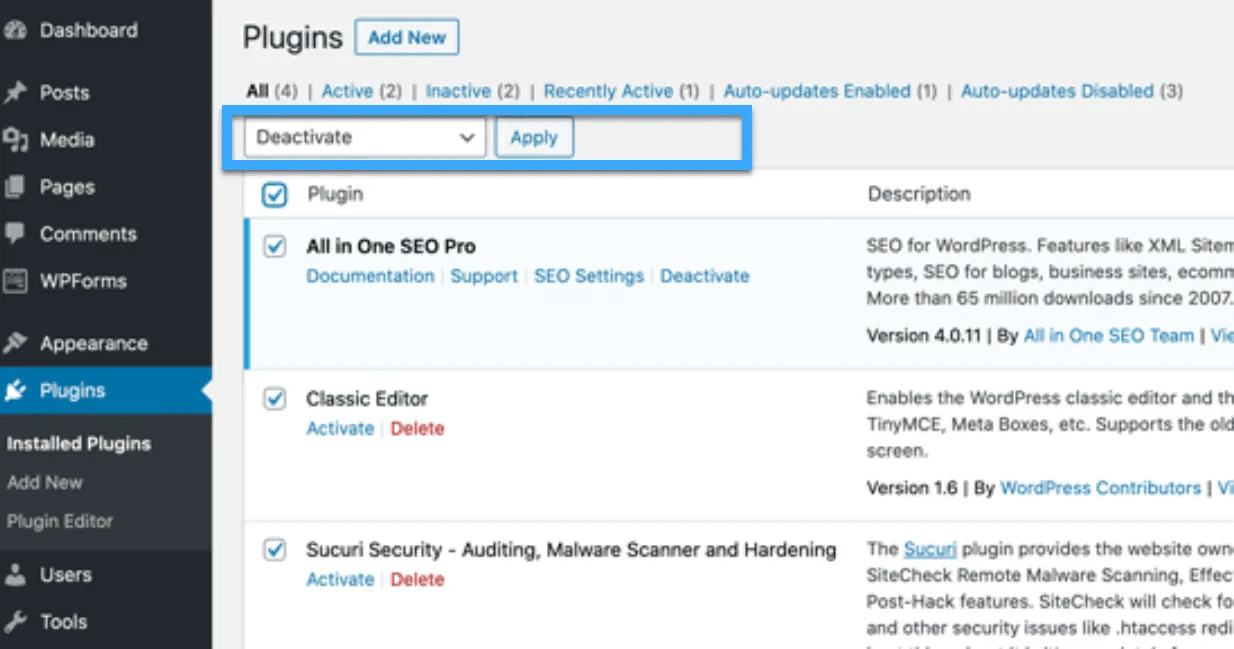Deactivate All in One SEO Pro link

pyautogui.click(x=705, y=276)
